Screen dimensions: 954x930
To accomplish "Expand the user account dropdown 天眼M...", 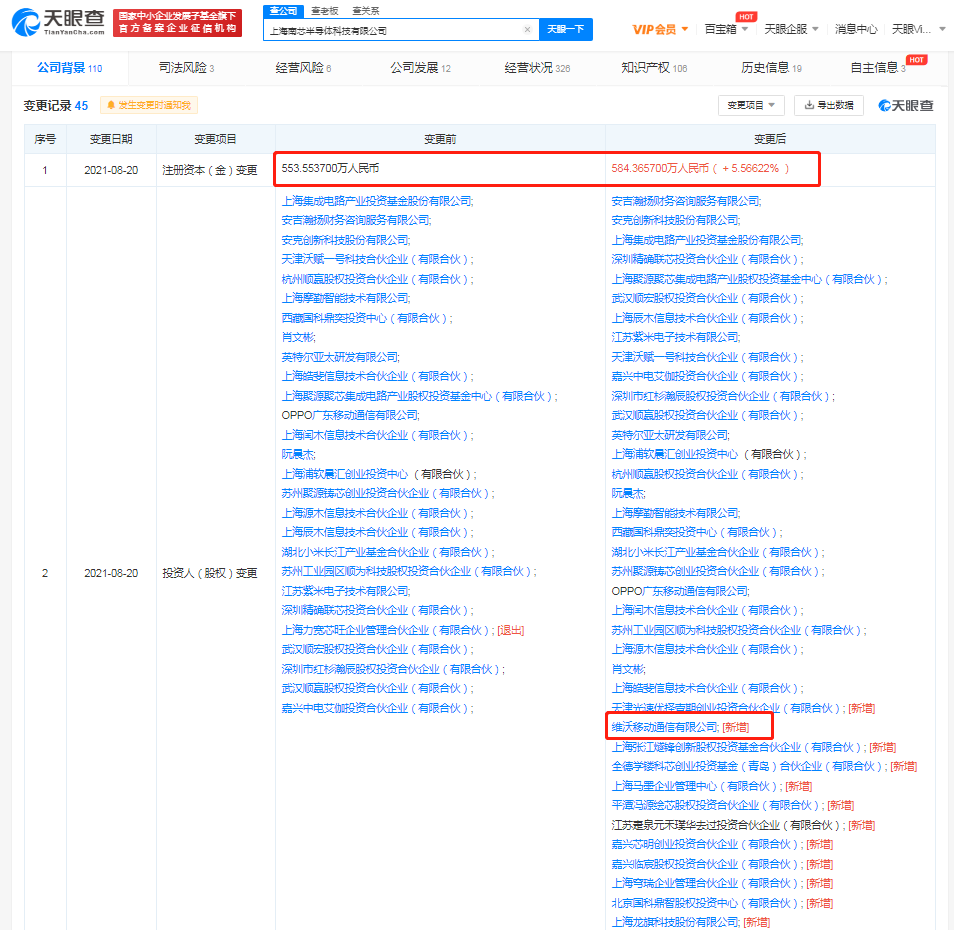I will [x=918, y=29].
